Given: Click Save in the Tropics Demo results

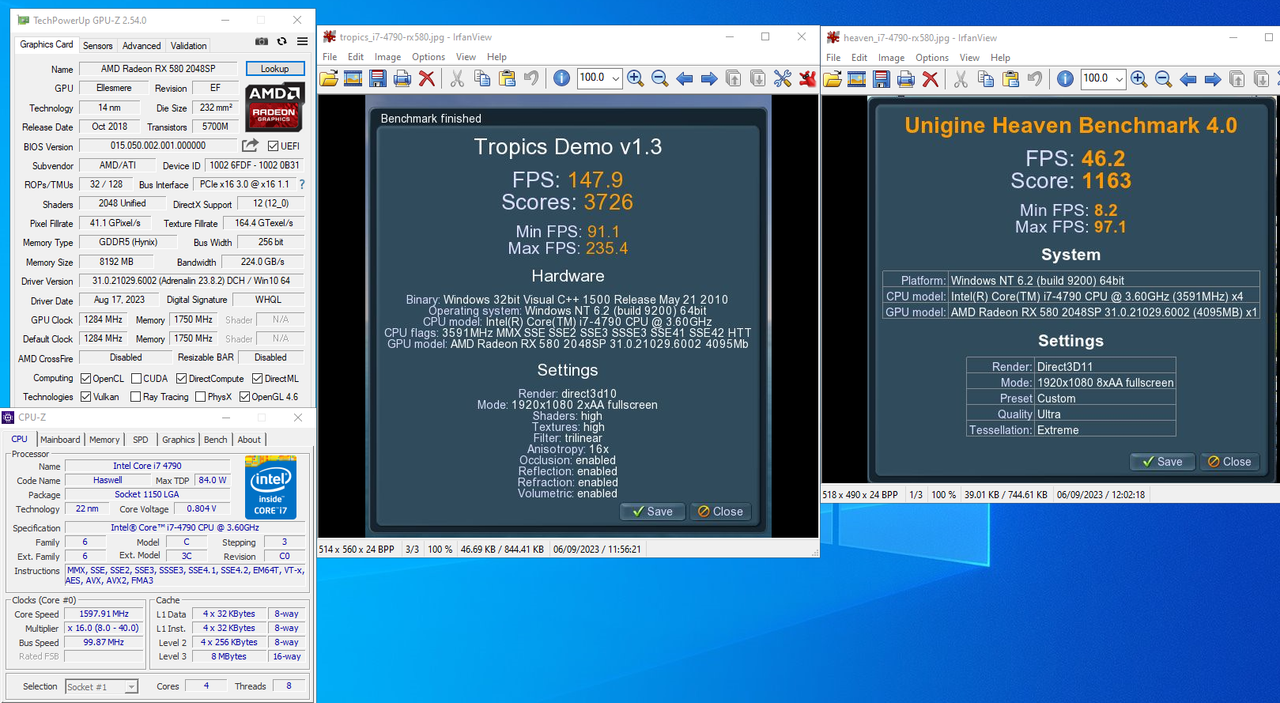Looking at the screenshot, I should pyautogui.click(x=652, y=511).
